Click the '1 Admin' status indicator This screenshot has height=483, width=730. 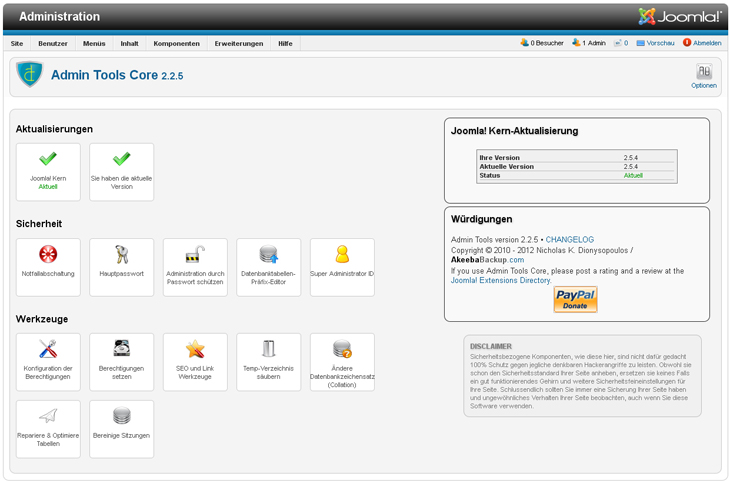click(589, 43)
